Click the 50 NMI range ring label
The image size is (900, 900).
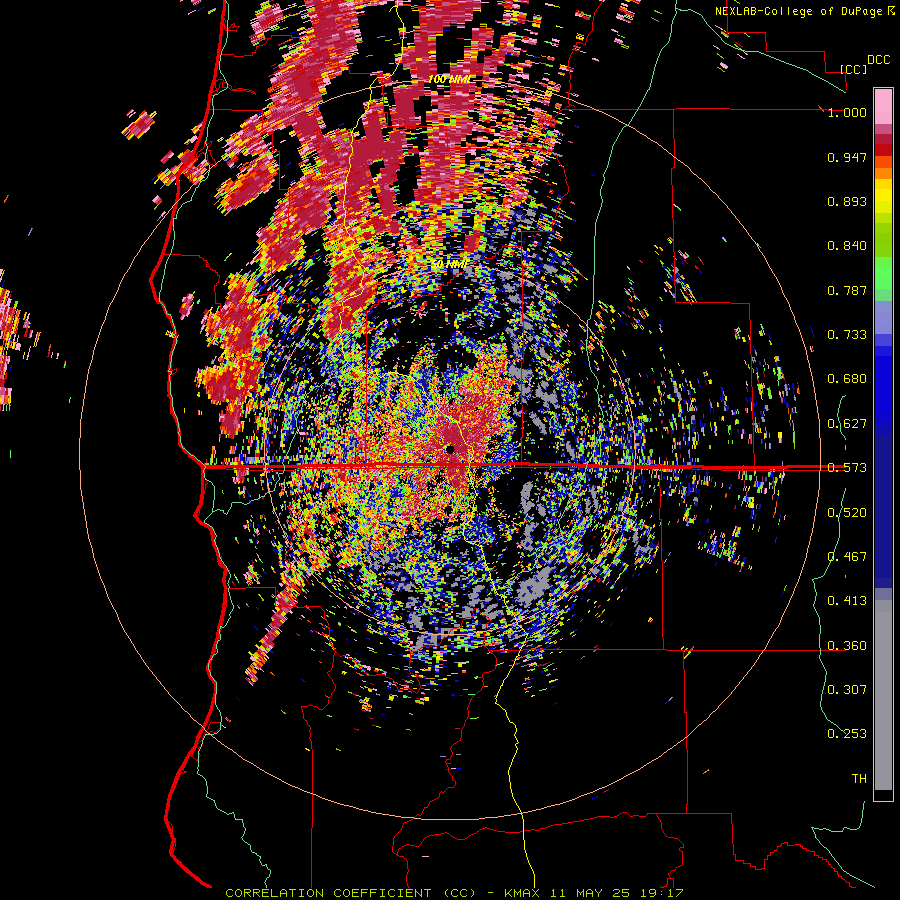pos(449,265)
